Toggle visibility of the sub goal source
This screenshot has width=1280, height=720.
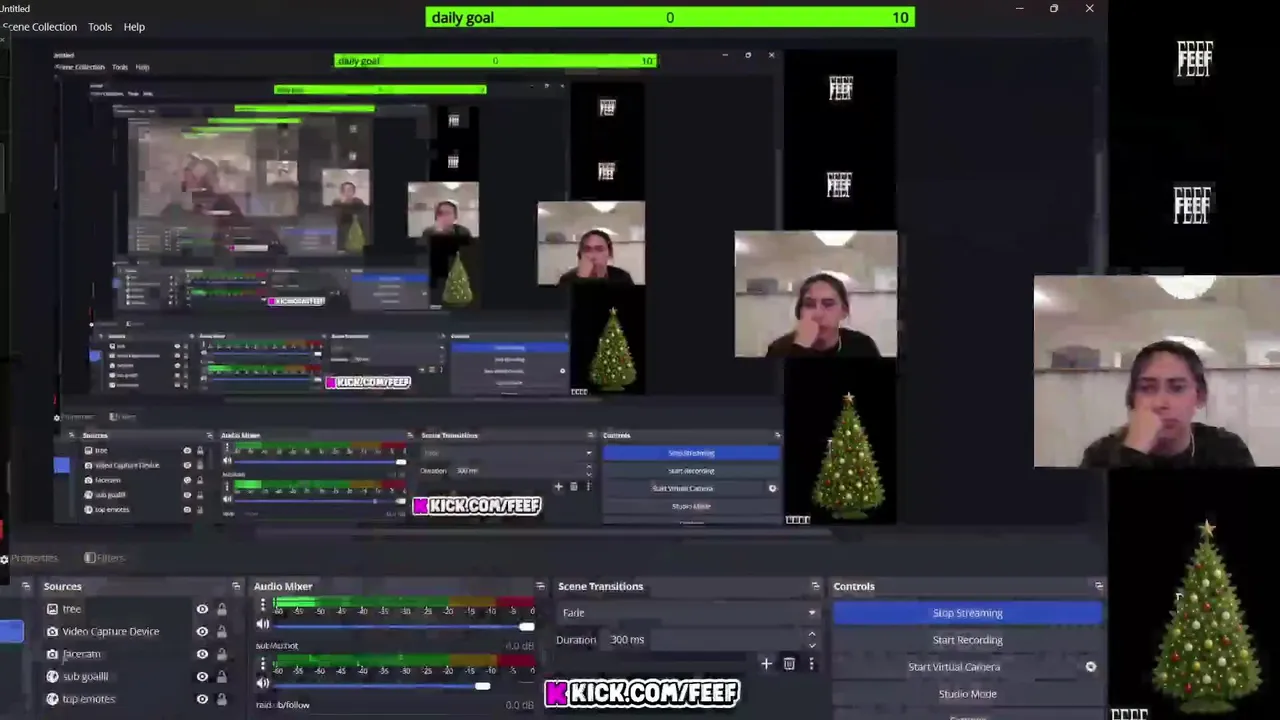point(202,676)
